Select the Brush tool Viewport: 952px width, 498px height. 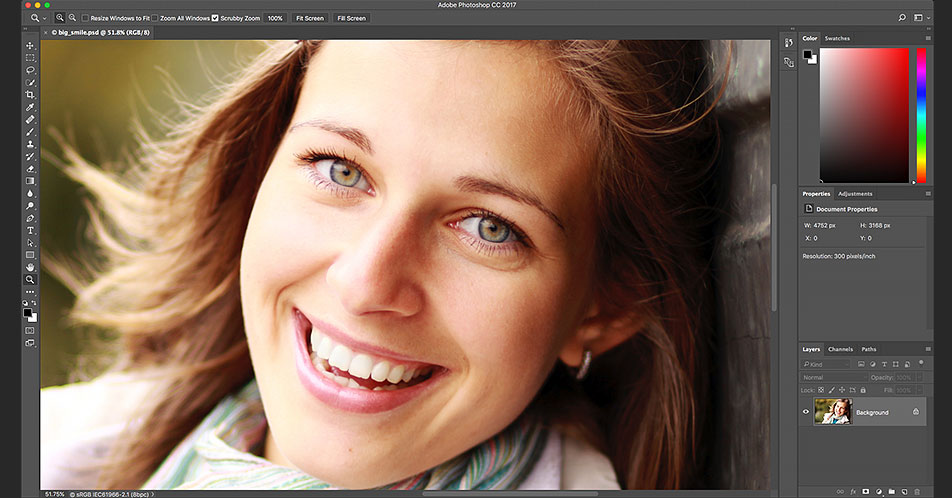30,132
